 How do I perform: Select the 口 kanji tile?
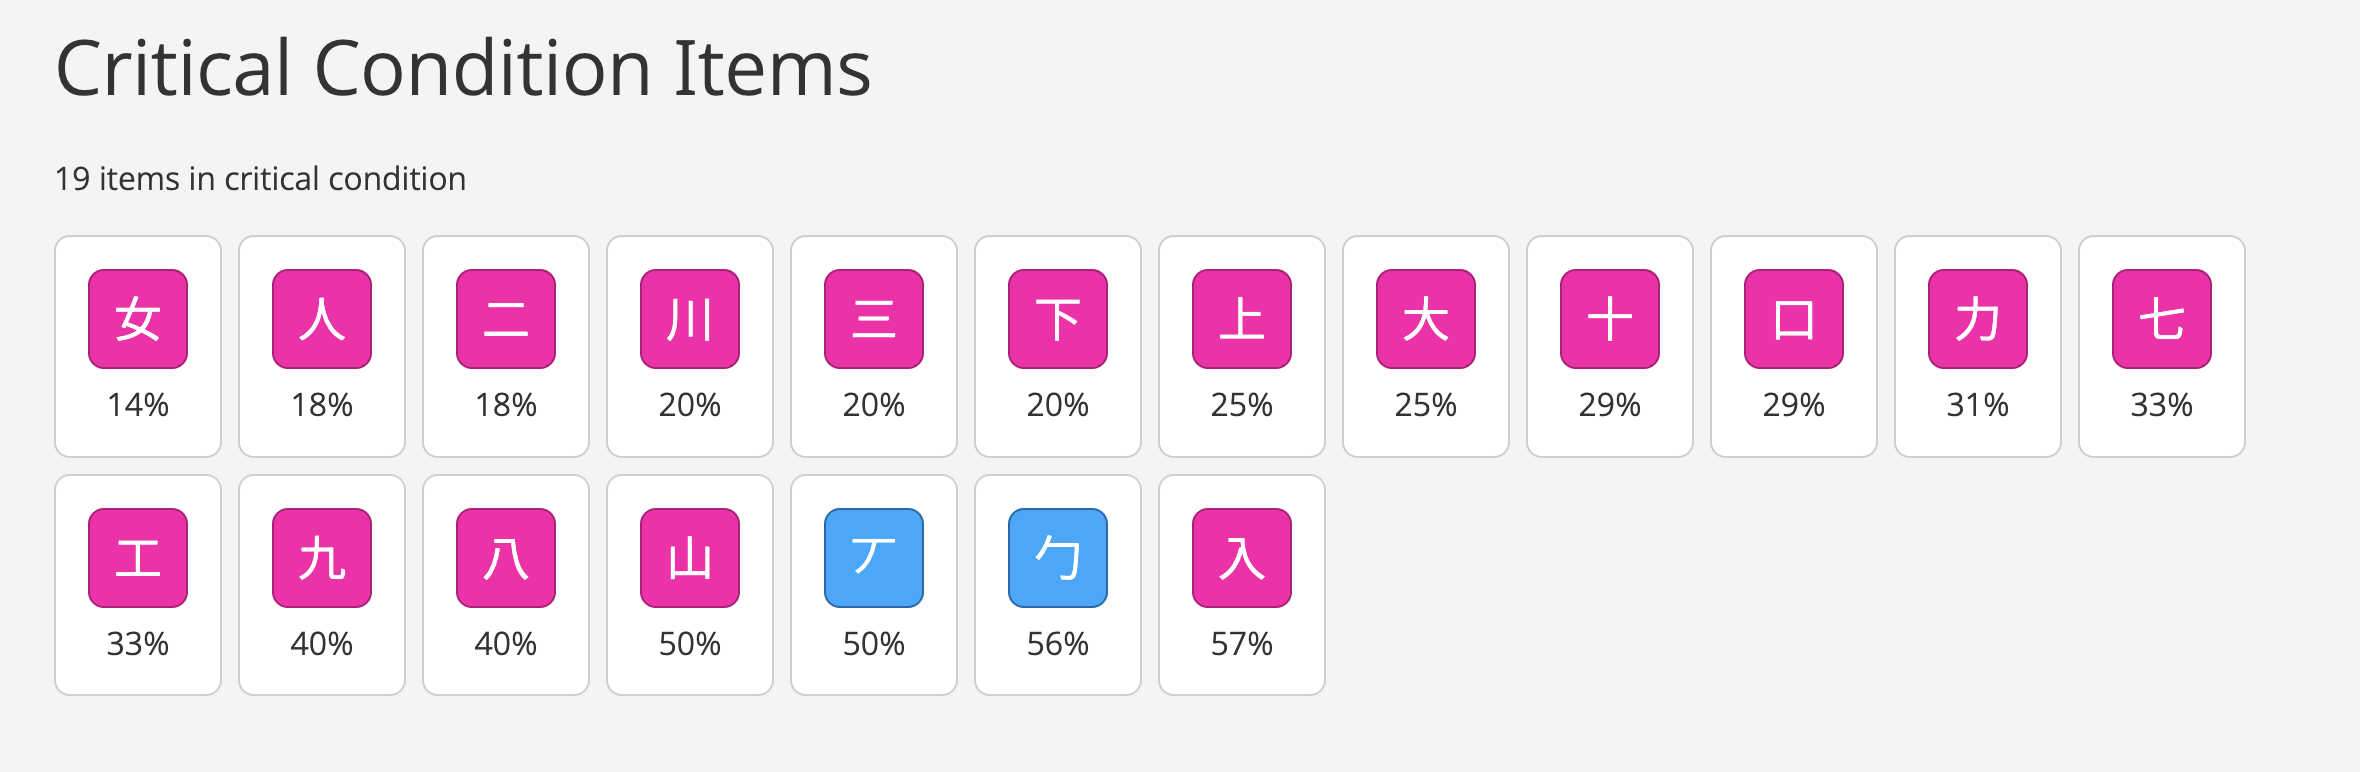click(1794, 319)
